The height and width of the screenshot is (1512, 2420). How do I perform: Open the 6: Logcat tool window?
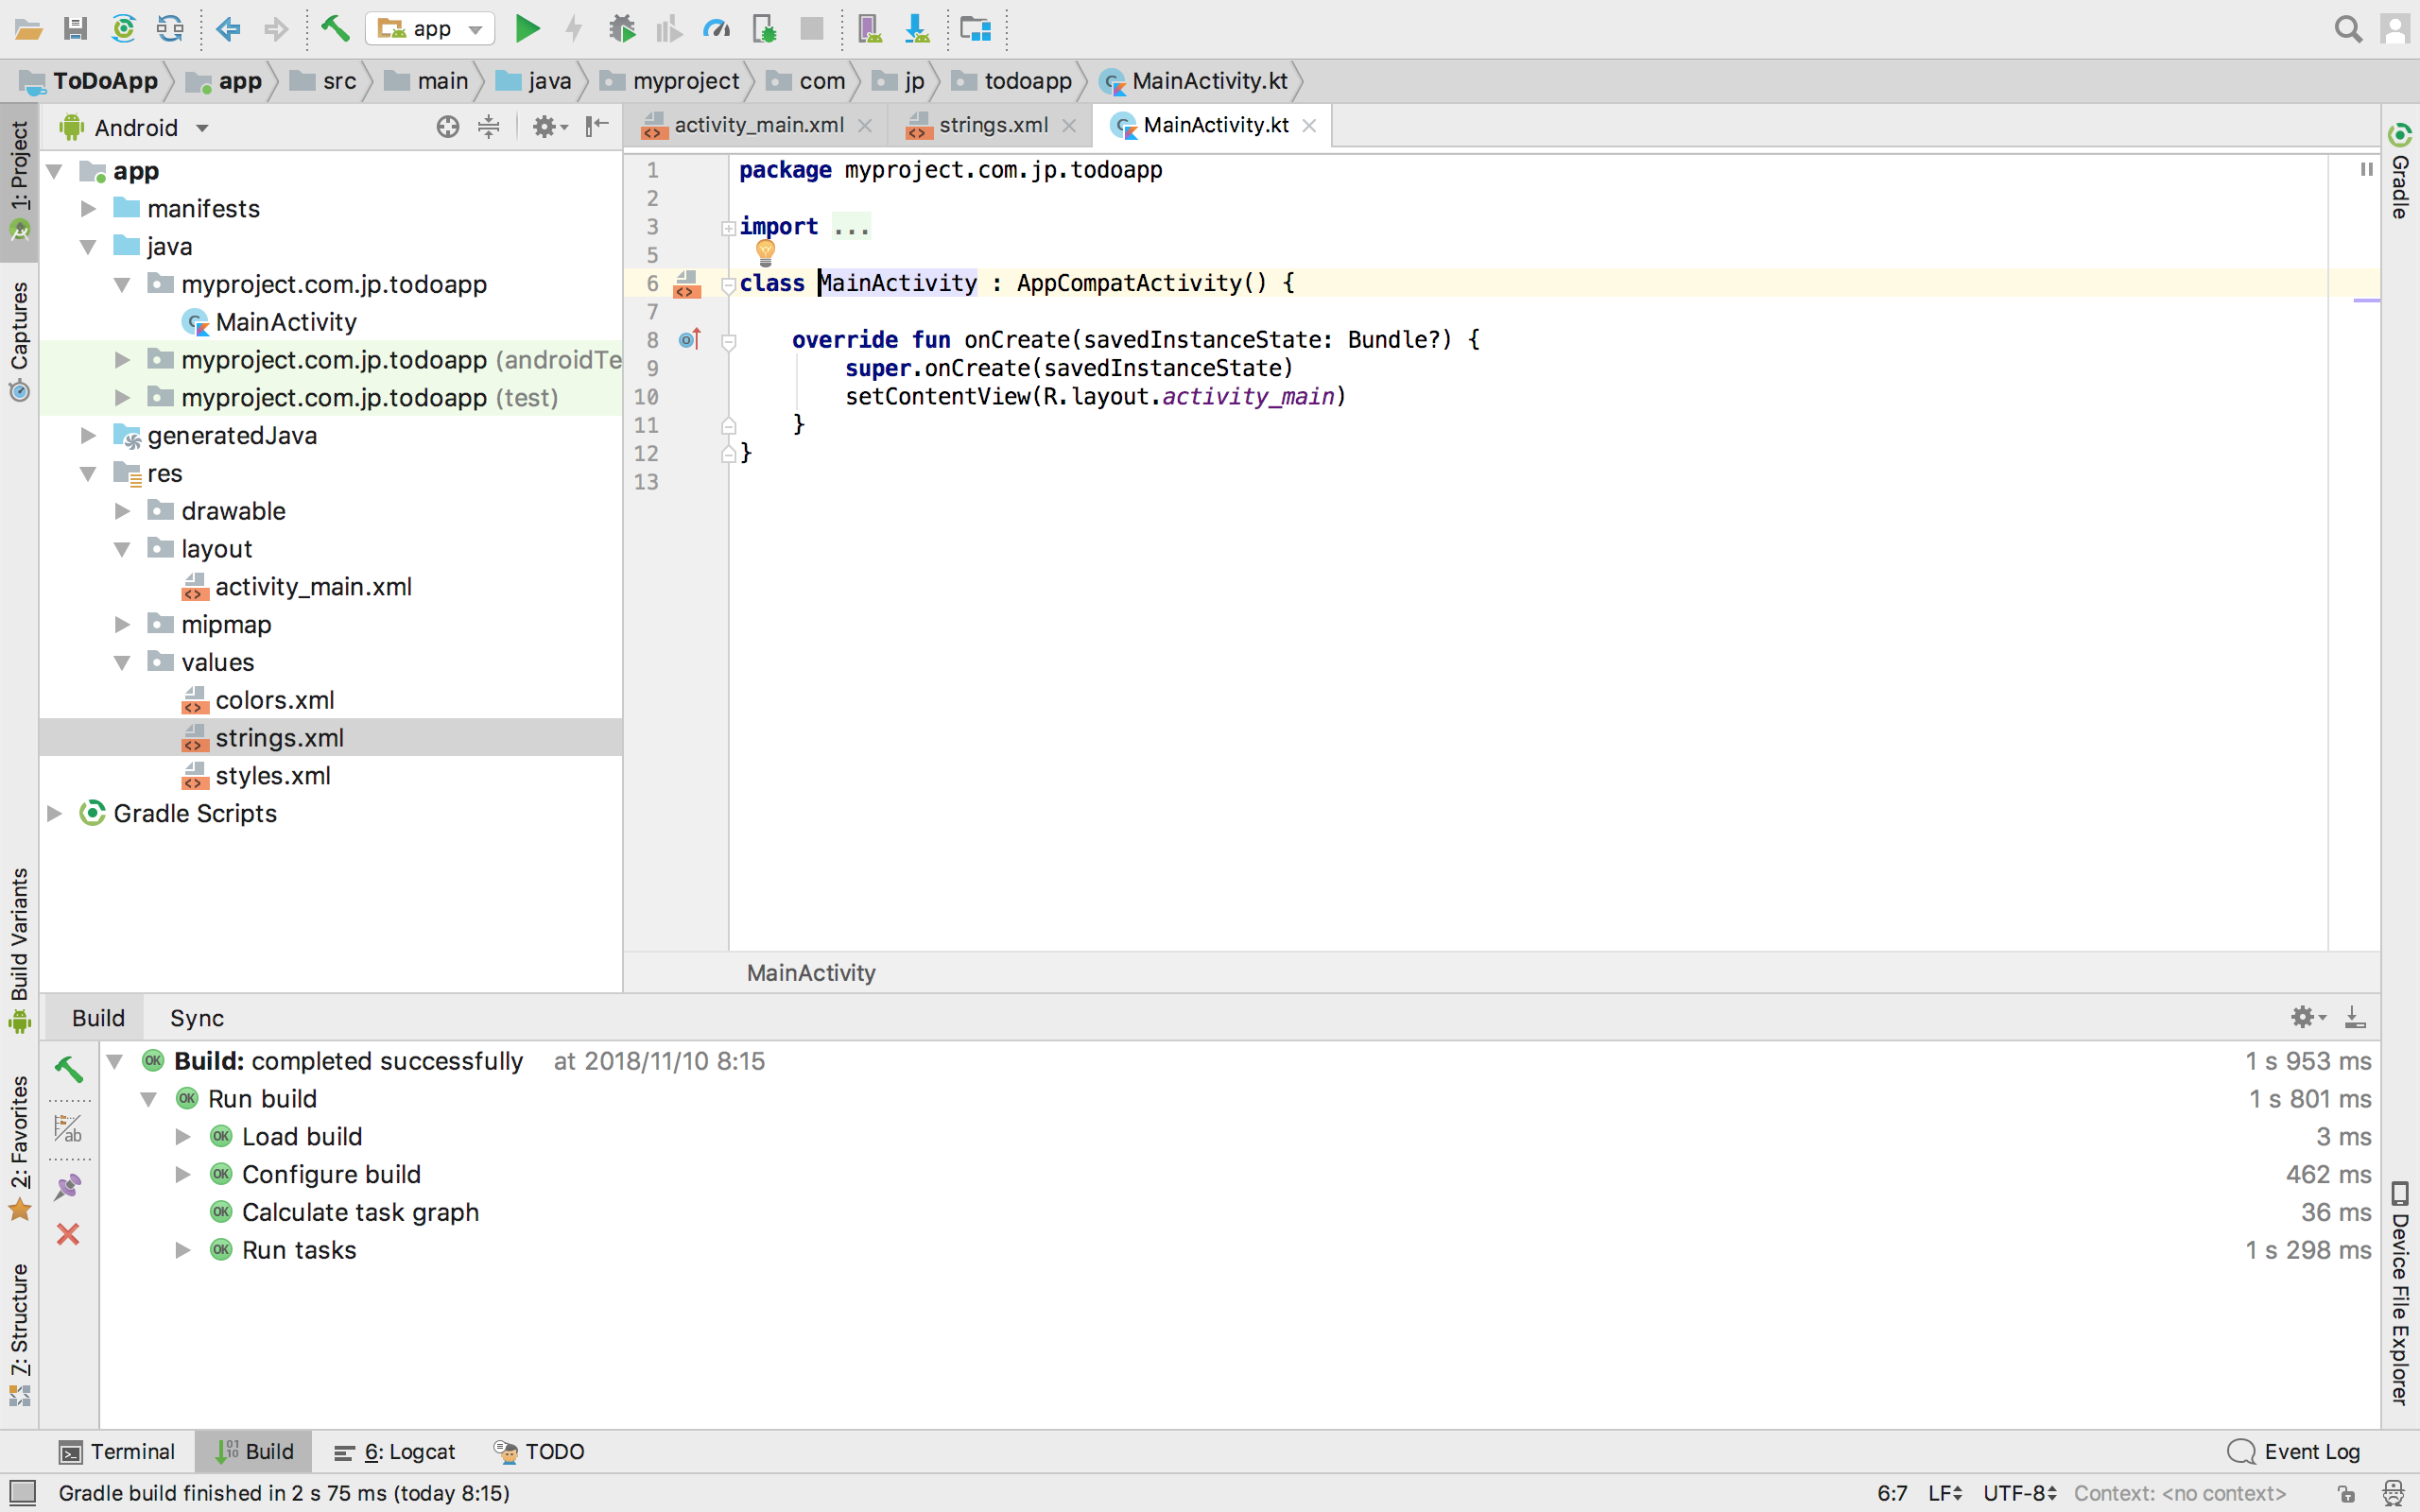[395, 1451]
